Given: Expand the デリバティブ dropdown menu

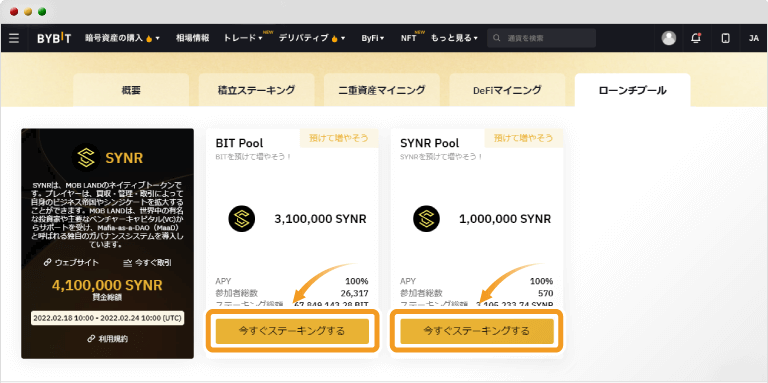Looking at the screenshot, I should (312, 38).
